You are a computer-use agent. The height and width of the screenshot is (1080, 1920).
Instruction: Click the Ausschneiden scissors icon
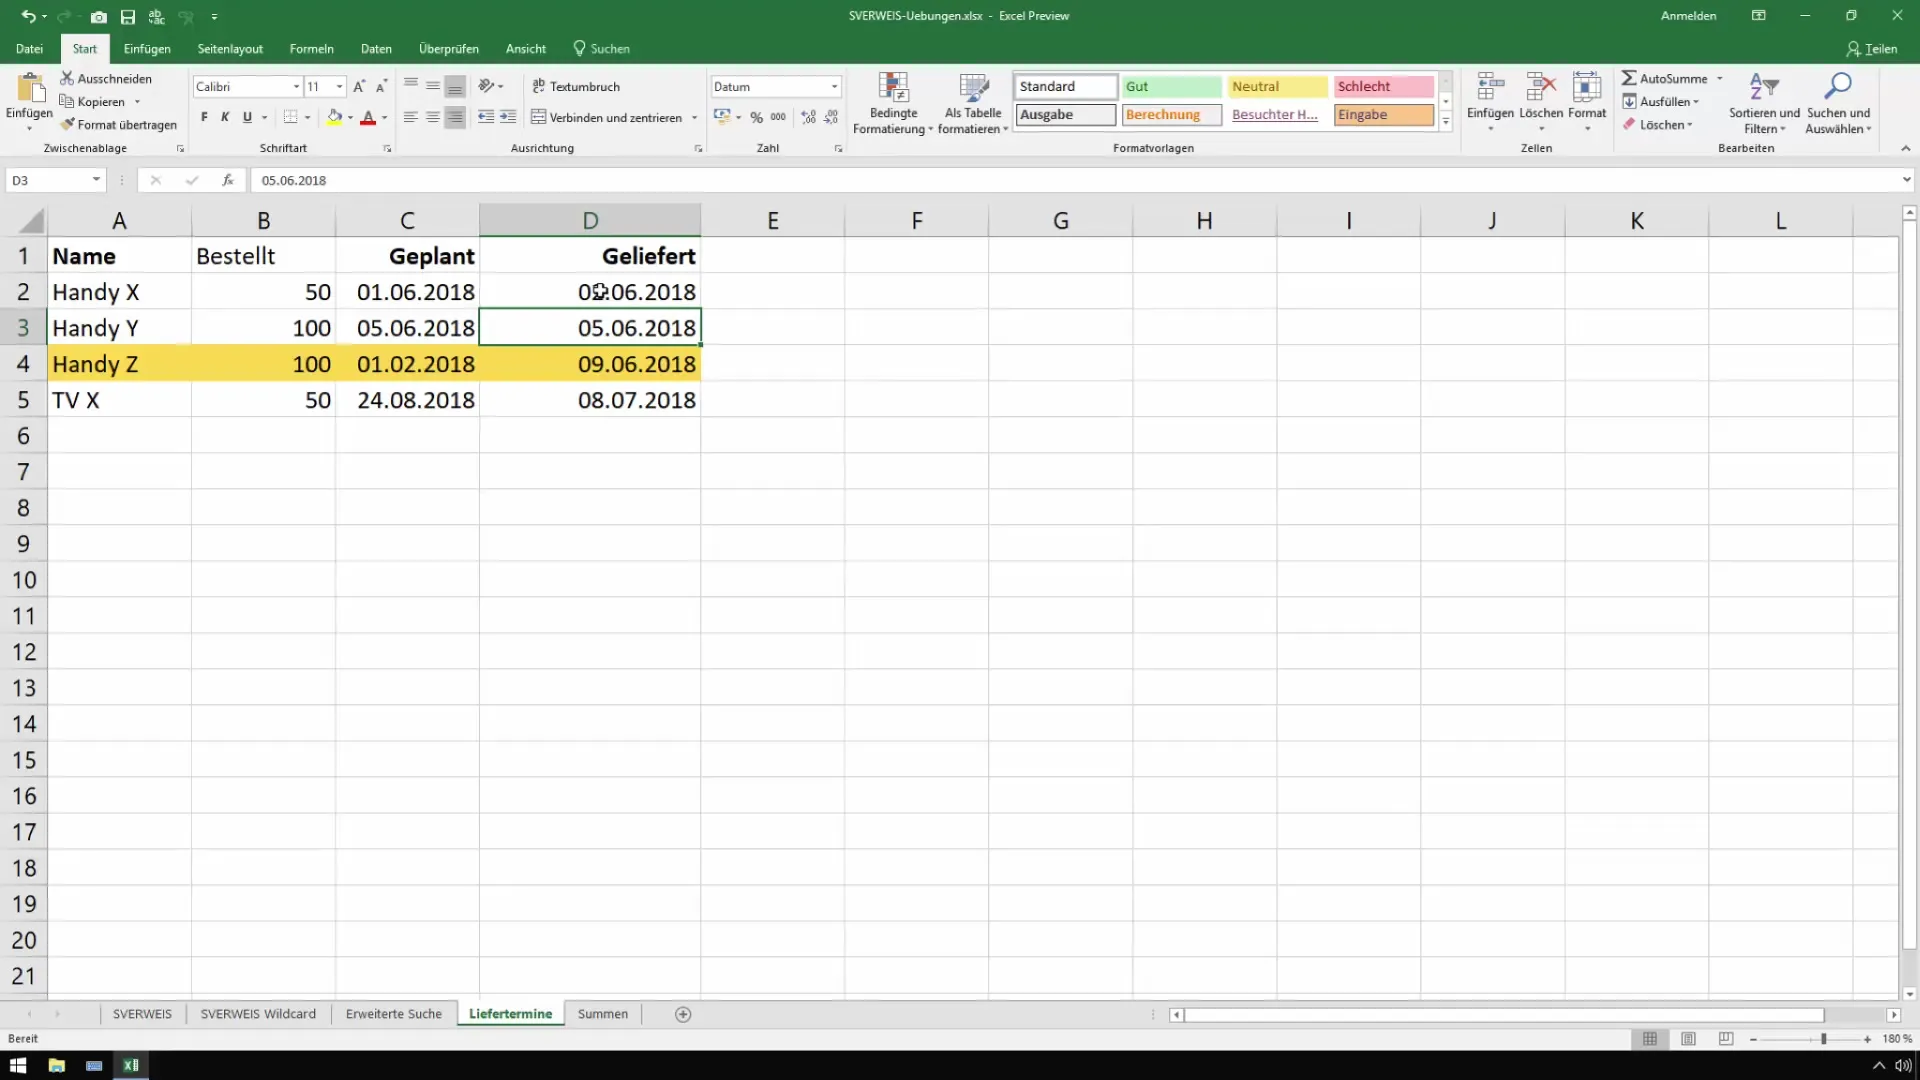click(x=67, y=78)
